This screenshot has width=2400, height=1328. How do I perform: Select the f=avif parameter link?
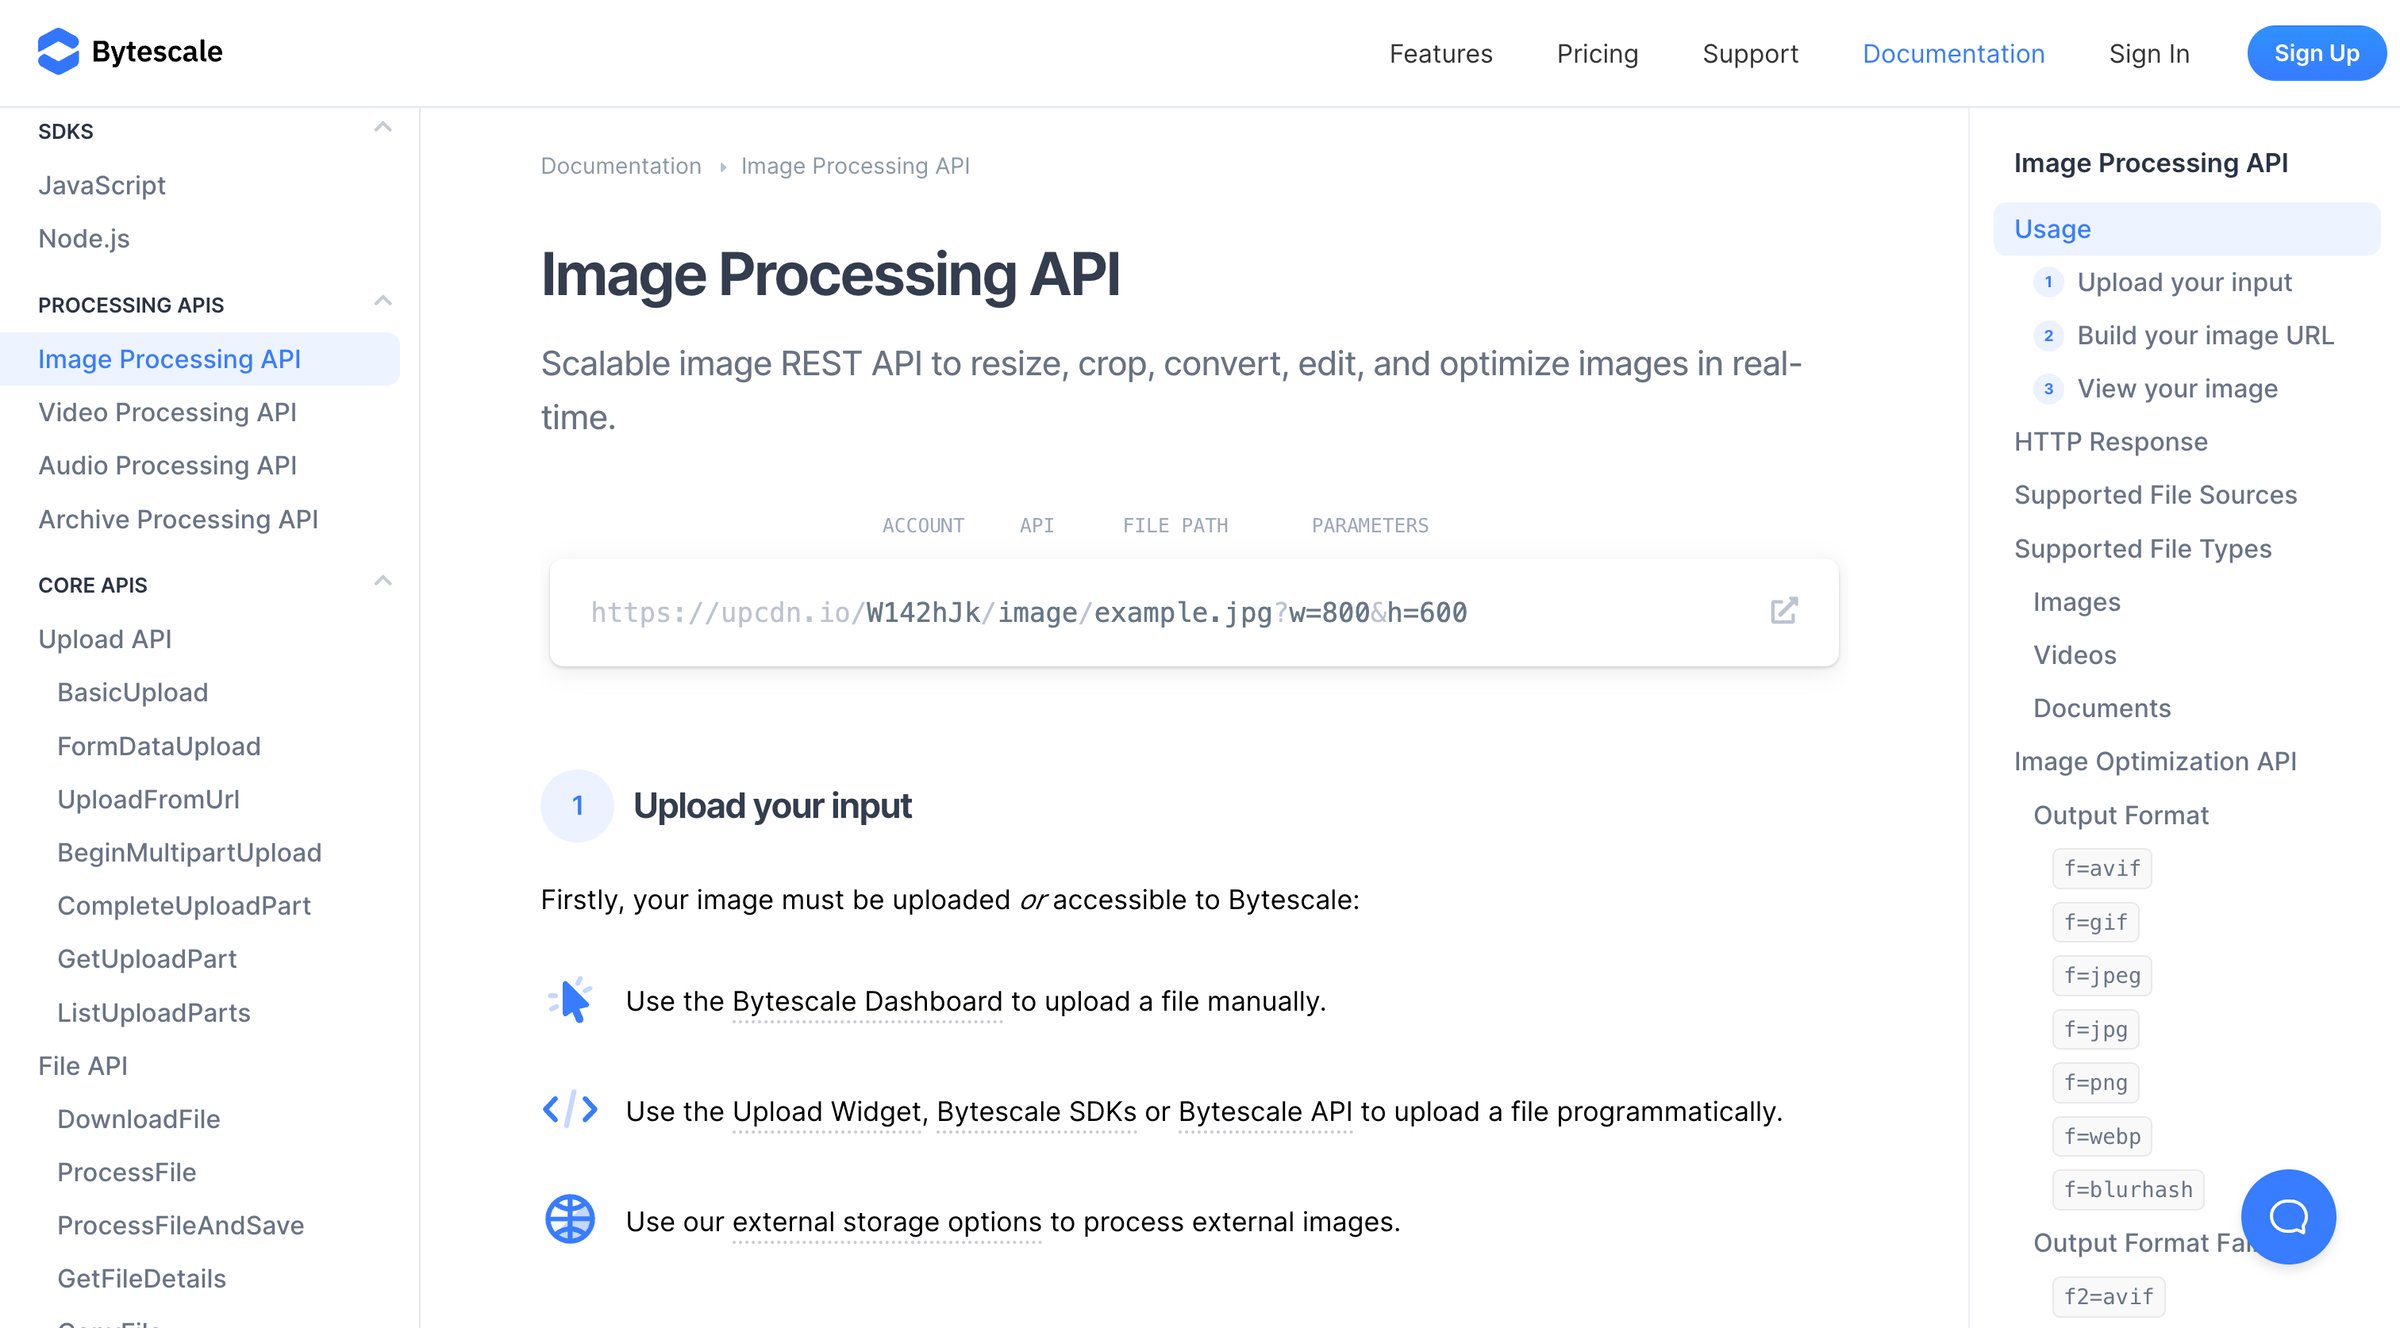(x=2101, y=868)
